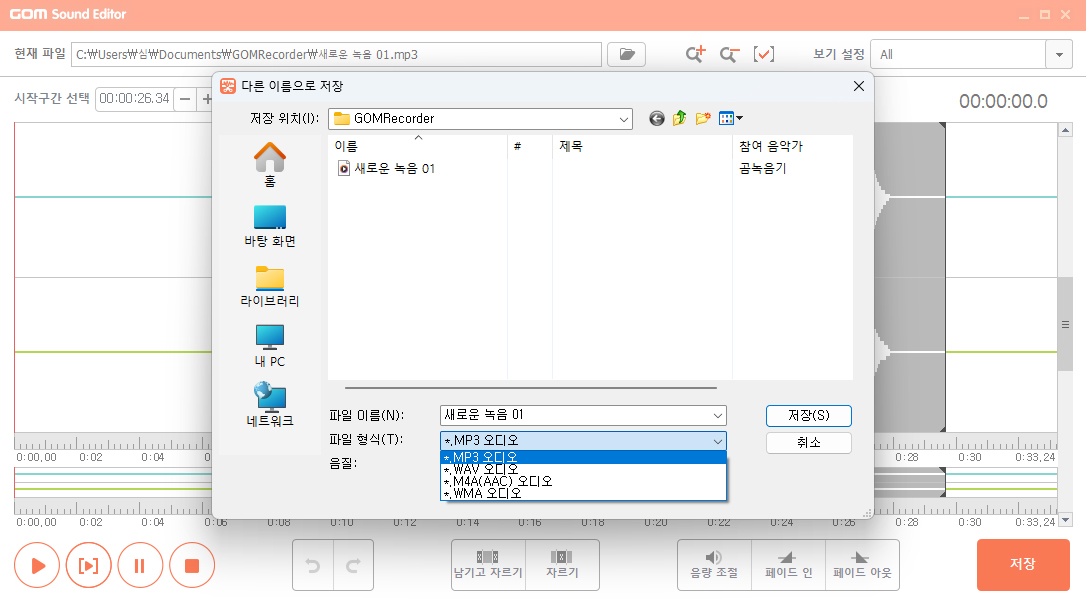Go back to previous folder in save dialog
This screenshot has height=600, width=1086.
pyautogui.click(x=657, y=118)
